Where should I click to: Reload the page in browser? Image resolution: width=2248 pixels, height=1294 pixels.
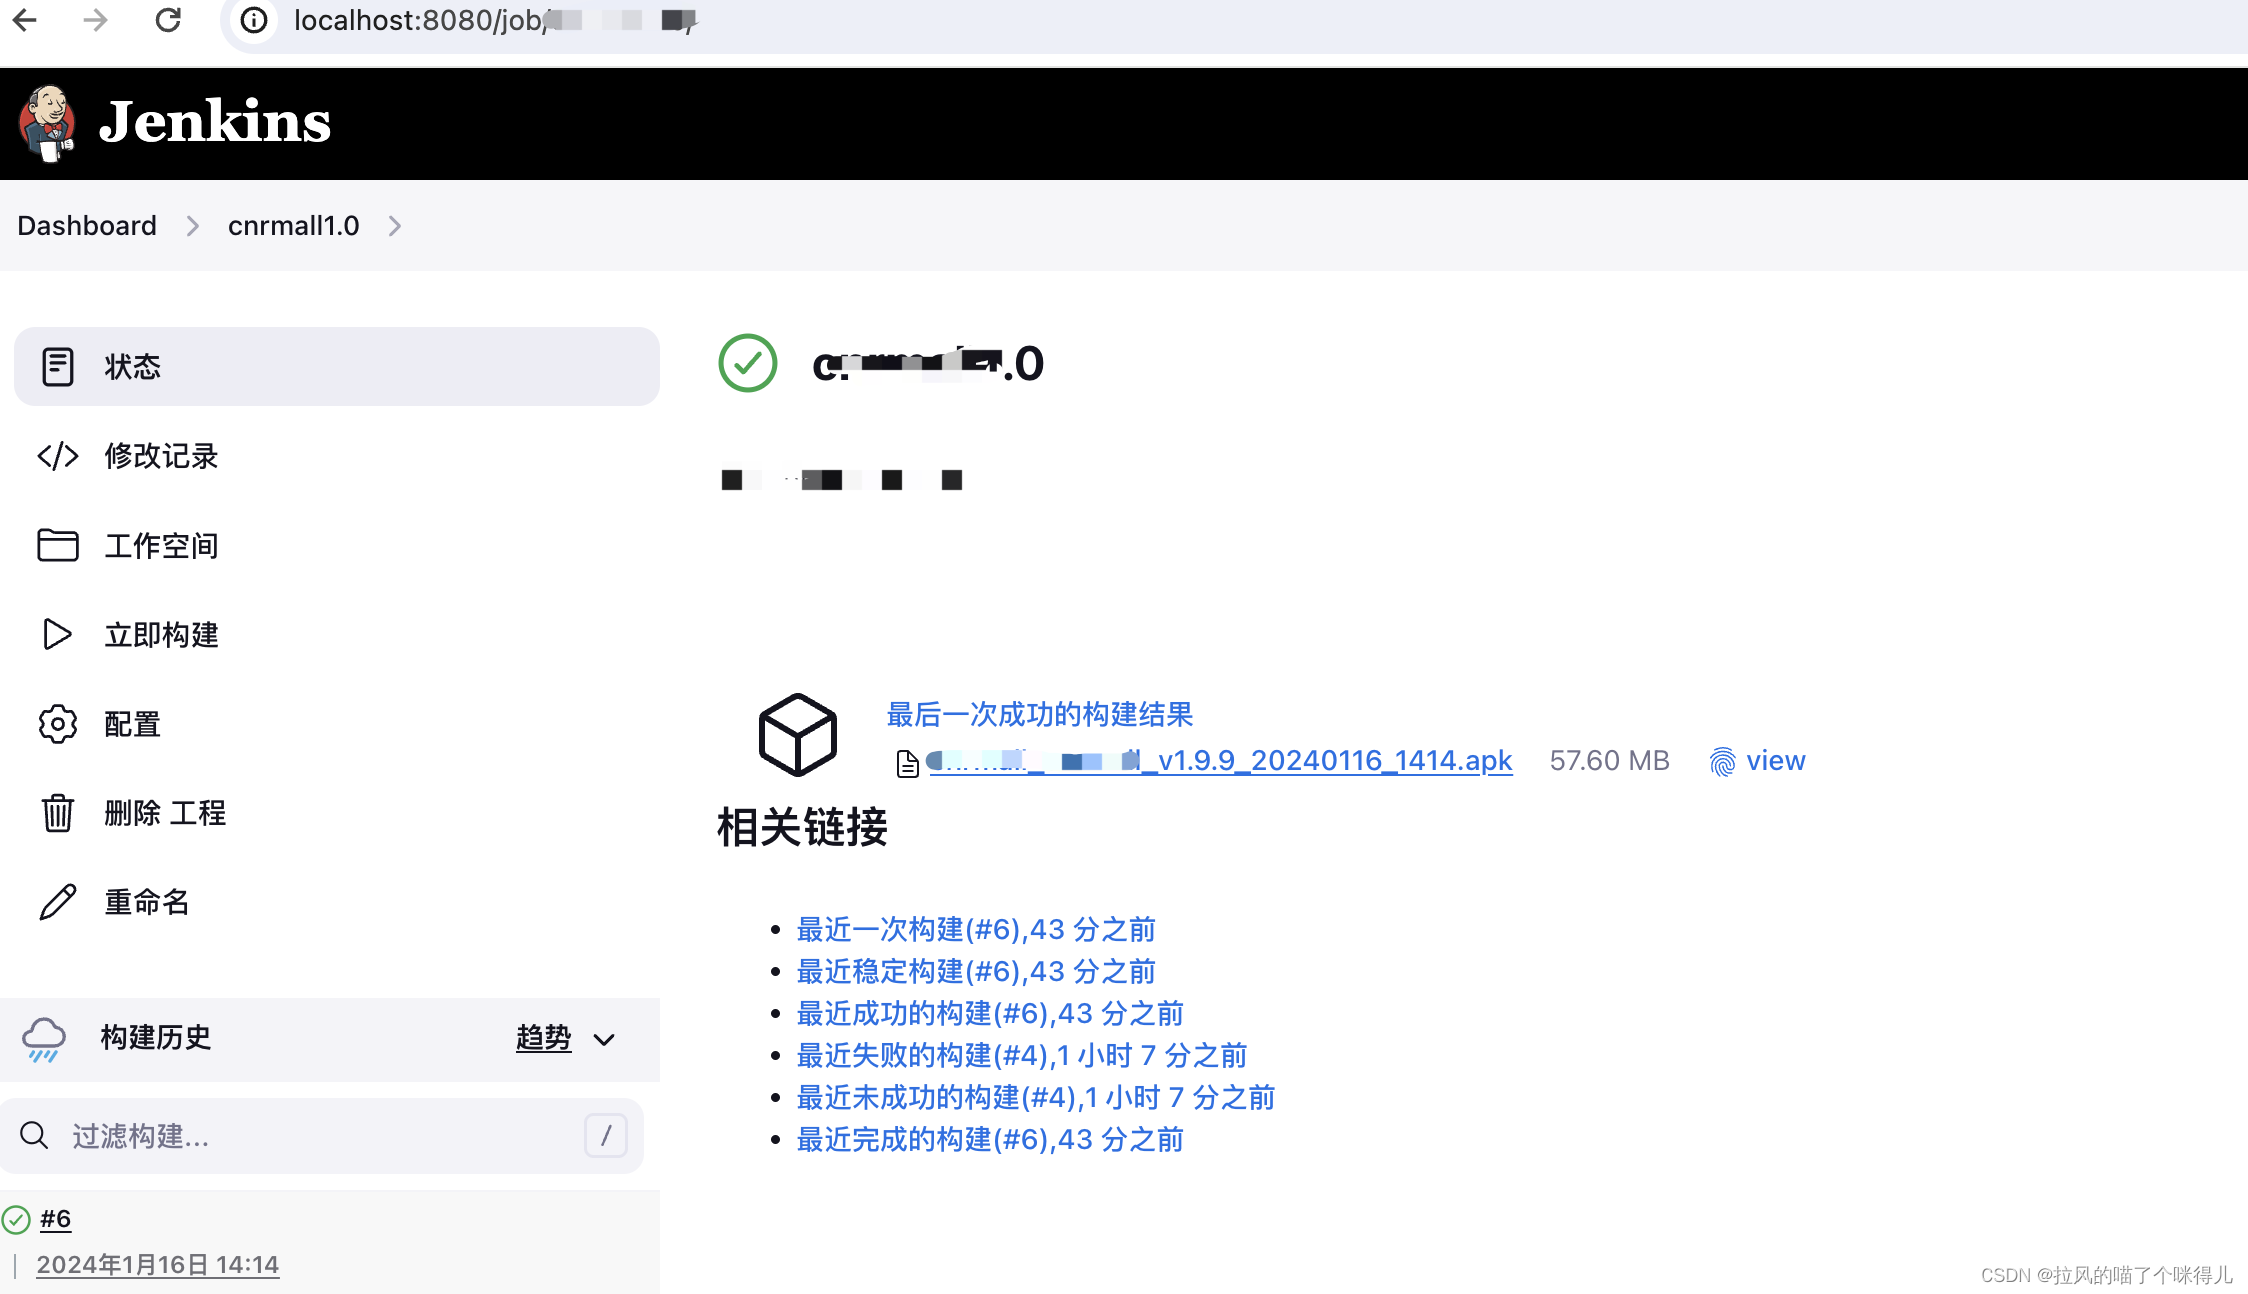point(168,20)
